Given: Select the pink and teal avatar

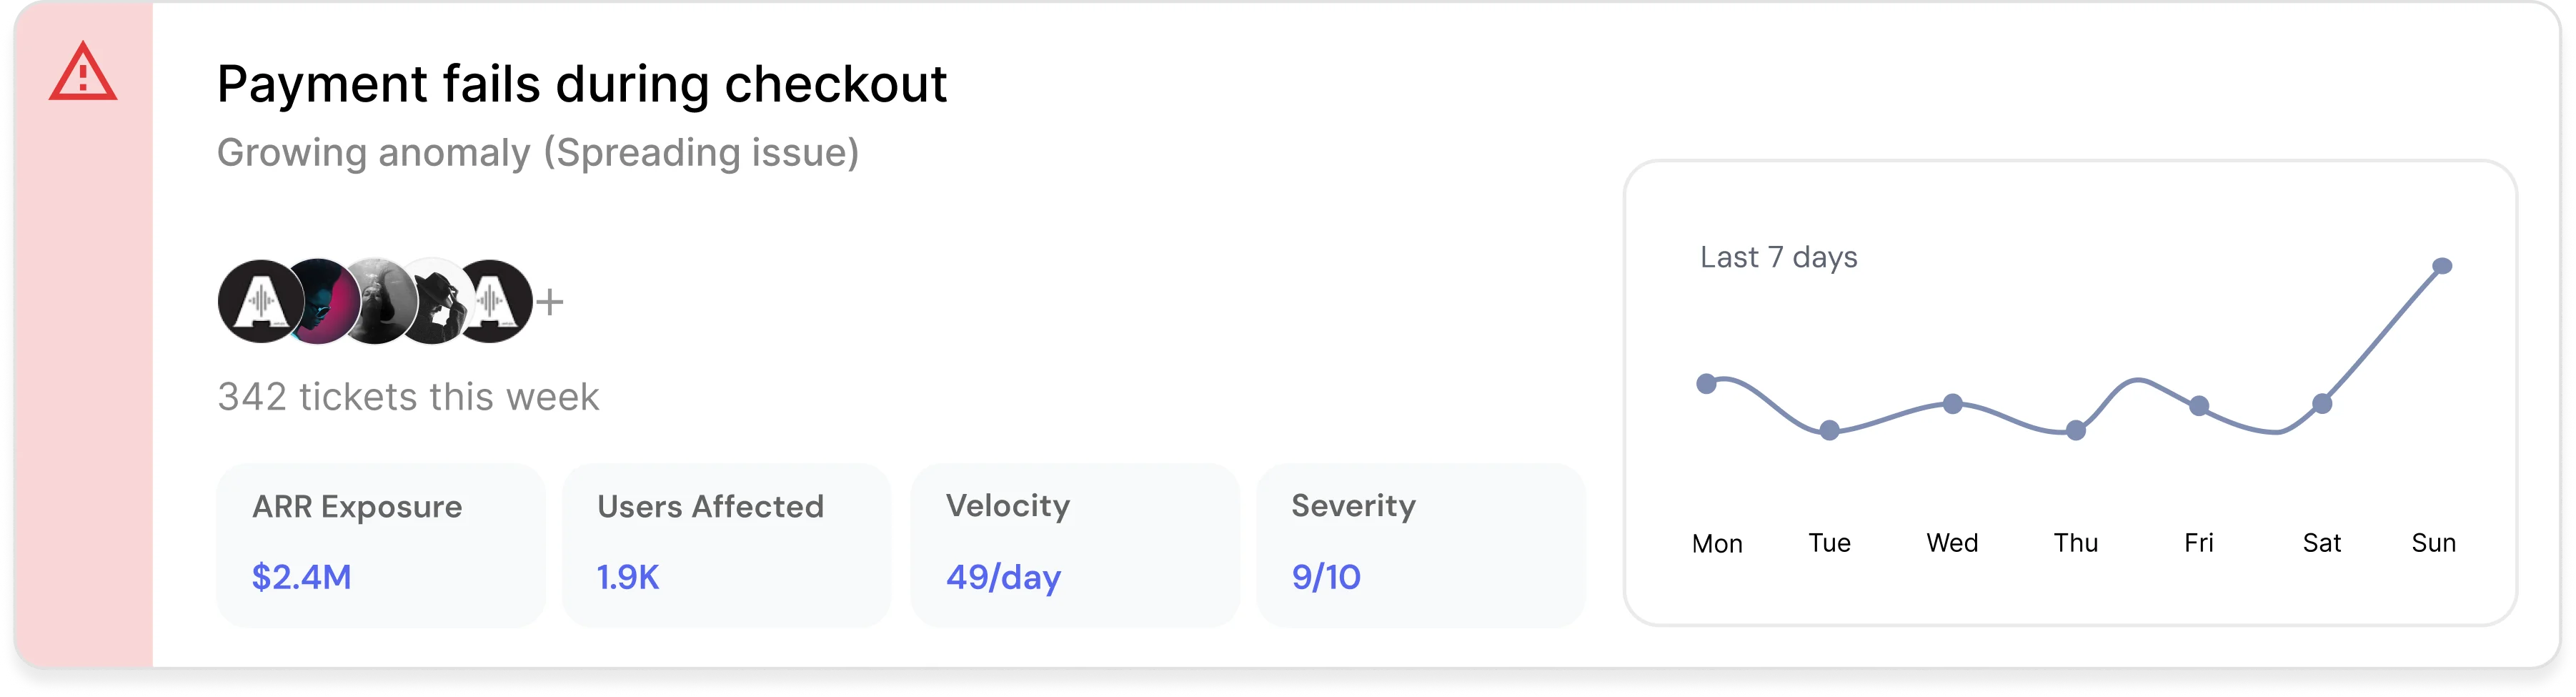Looking at the screenshot, I should click(x=319, y=301).
